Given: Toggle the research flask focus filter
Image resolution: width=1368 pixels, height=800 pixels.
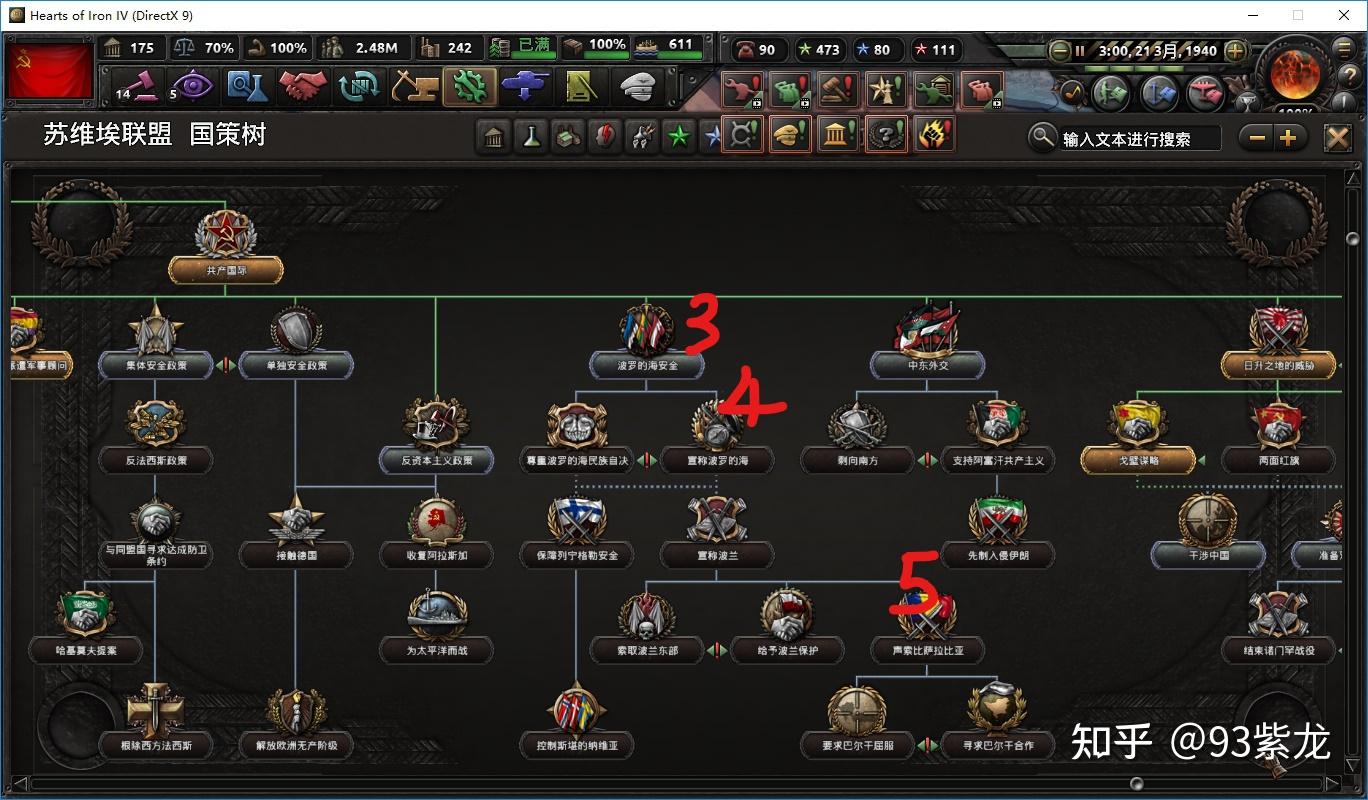Looking at the screenshot, I should [531, 137].
